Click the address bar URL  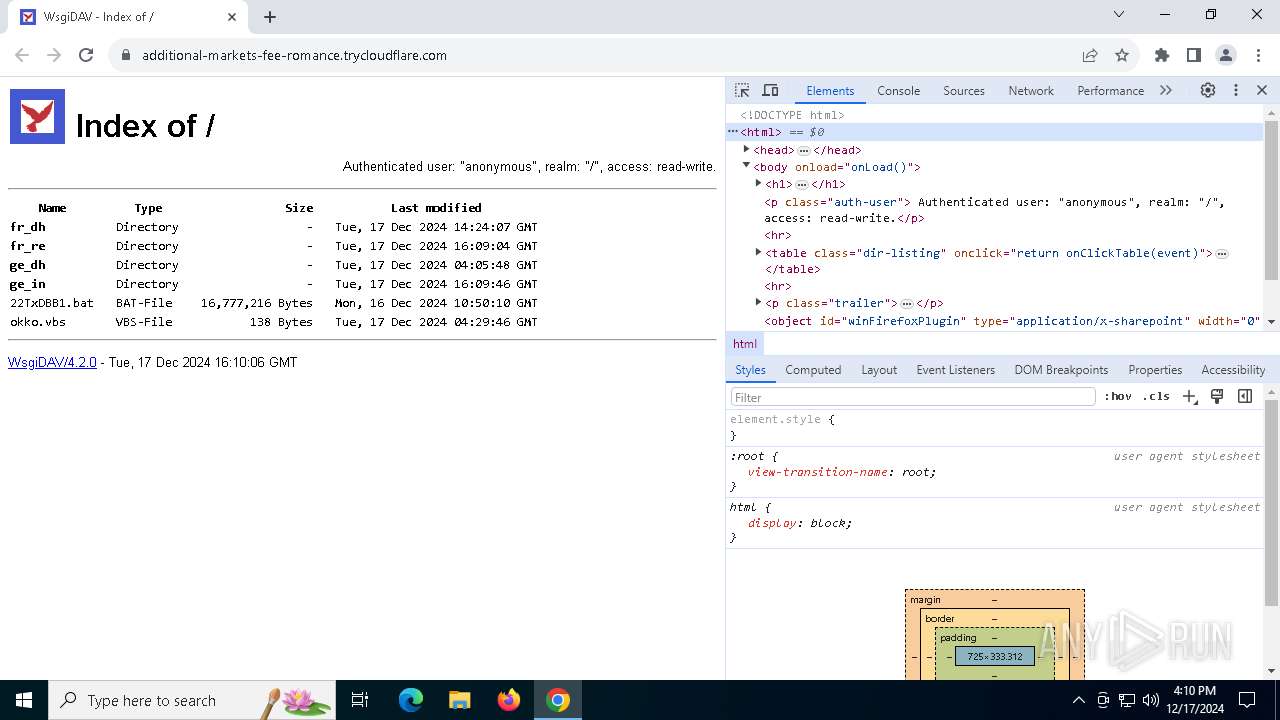click(x=294, y=56)
